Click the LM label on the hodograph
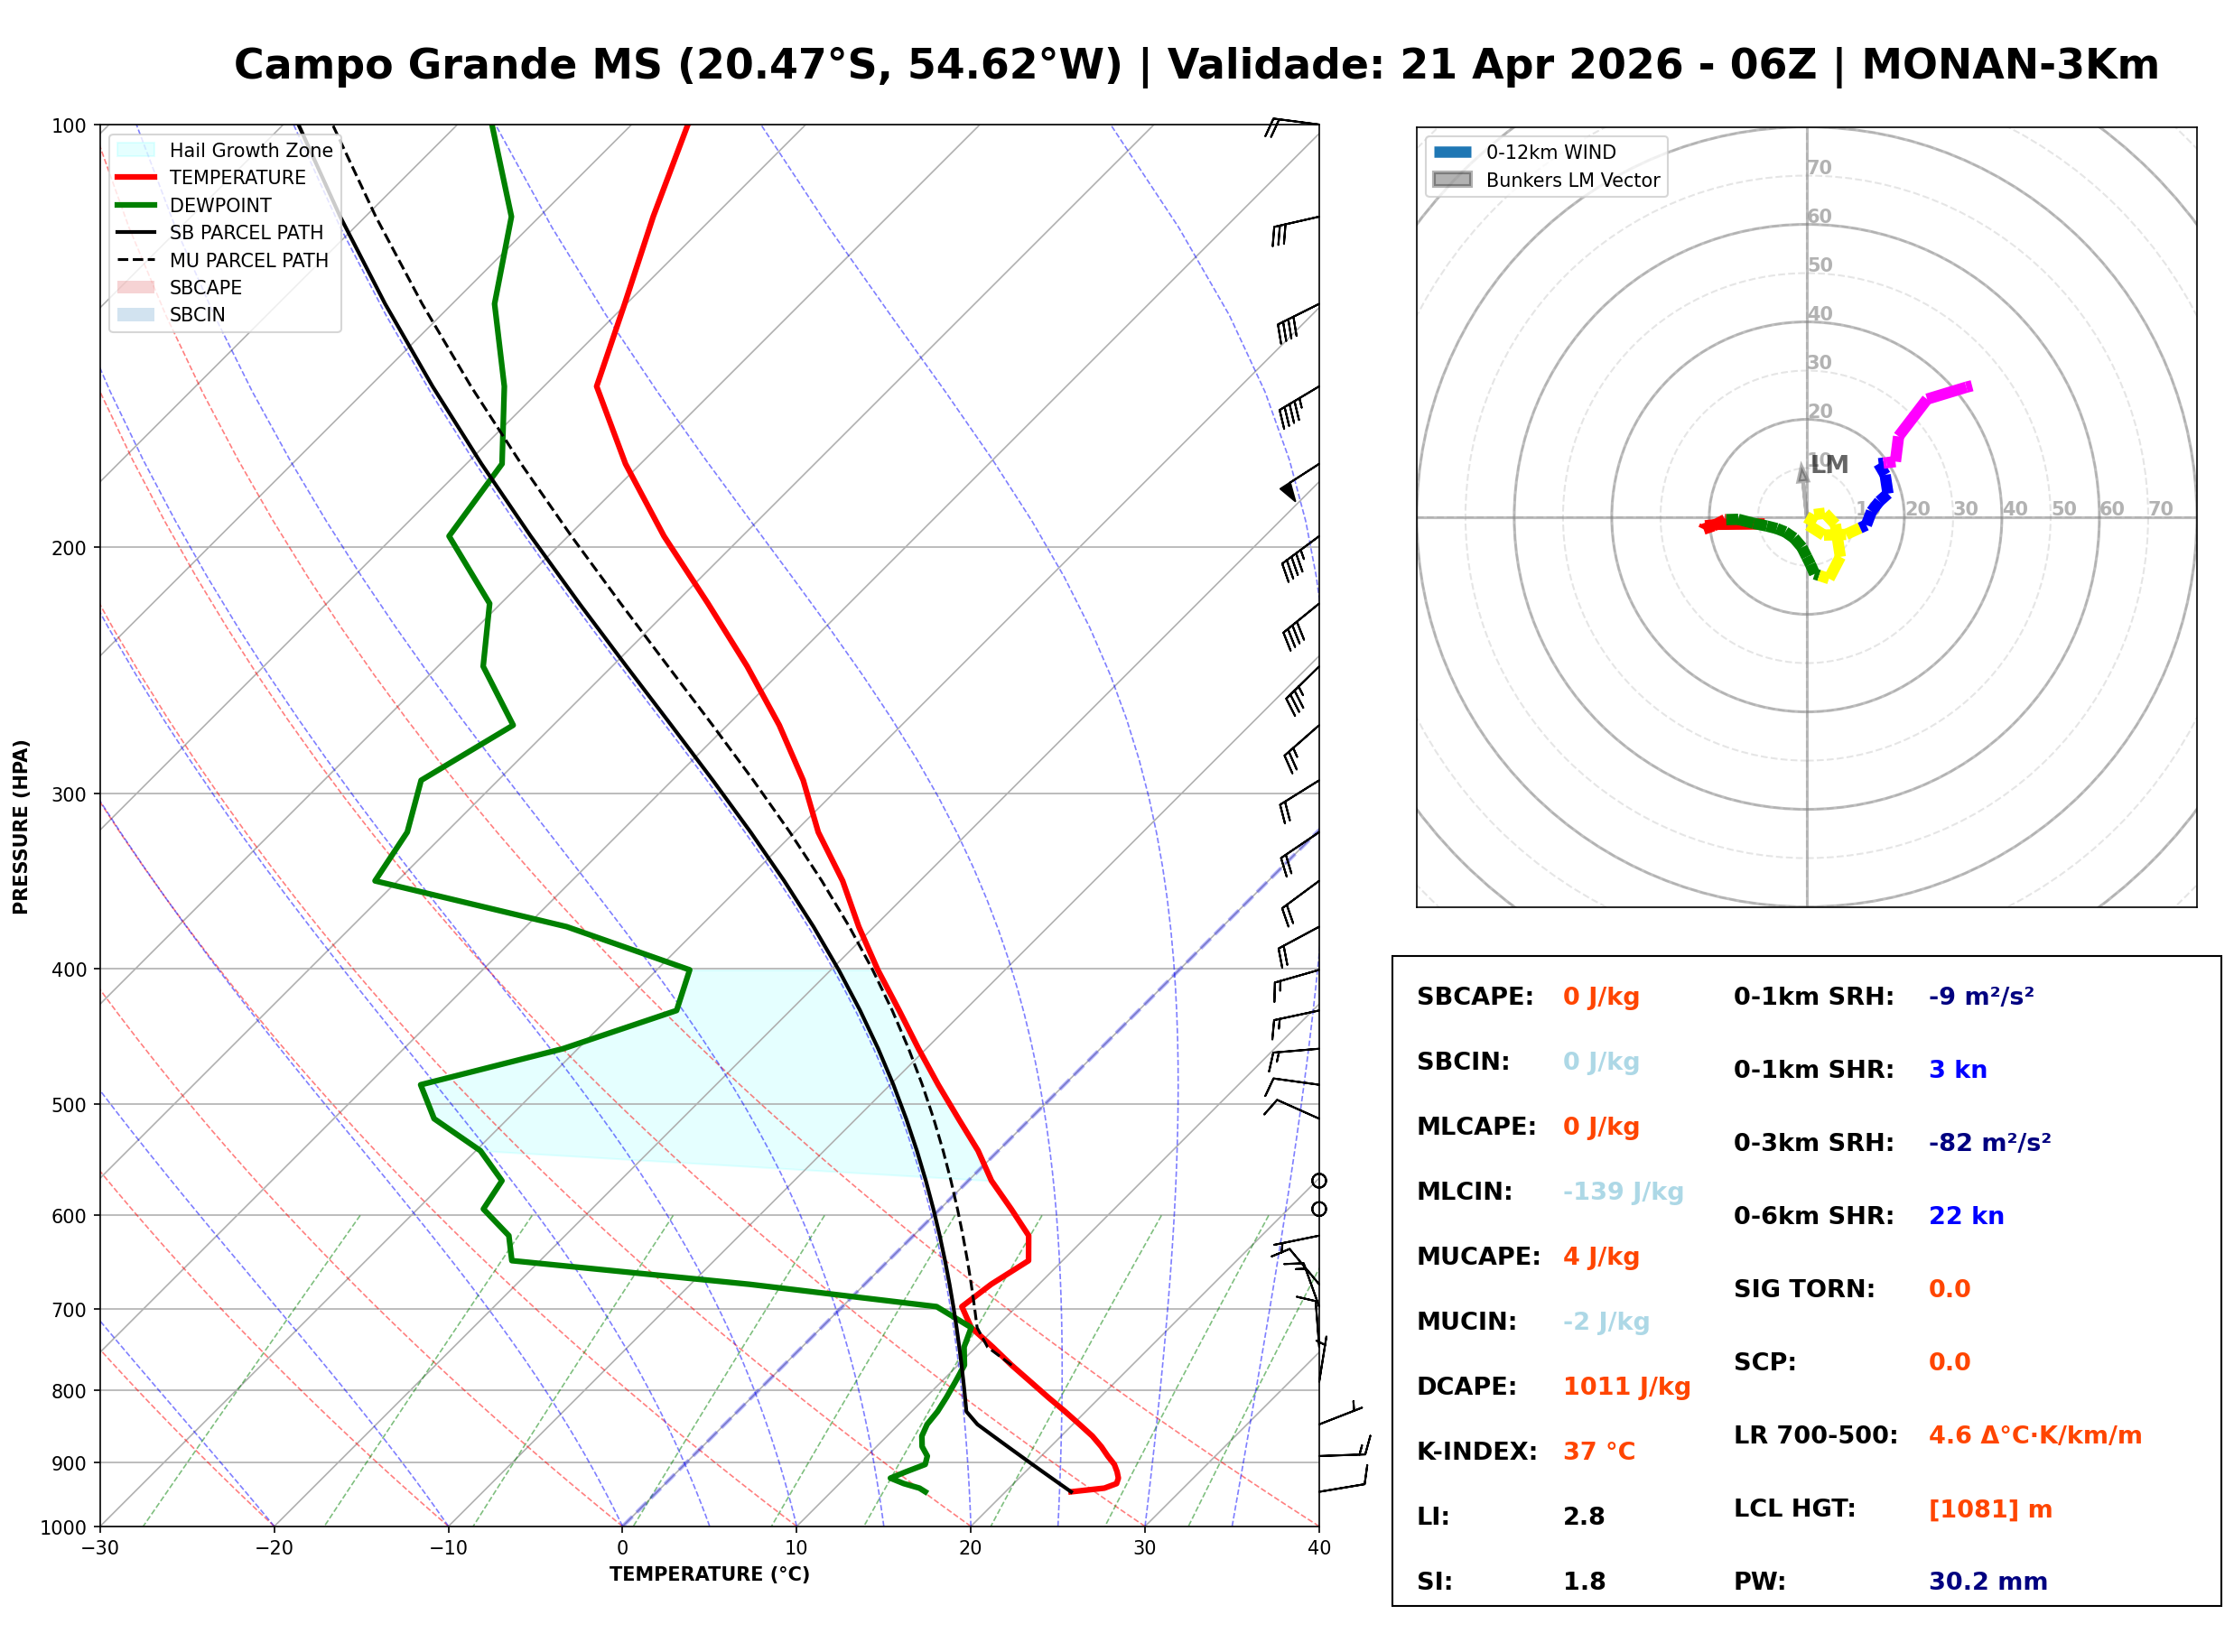Viewport: 2234px width, 1652px height. tap(1829, 465)
